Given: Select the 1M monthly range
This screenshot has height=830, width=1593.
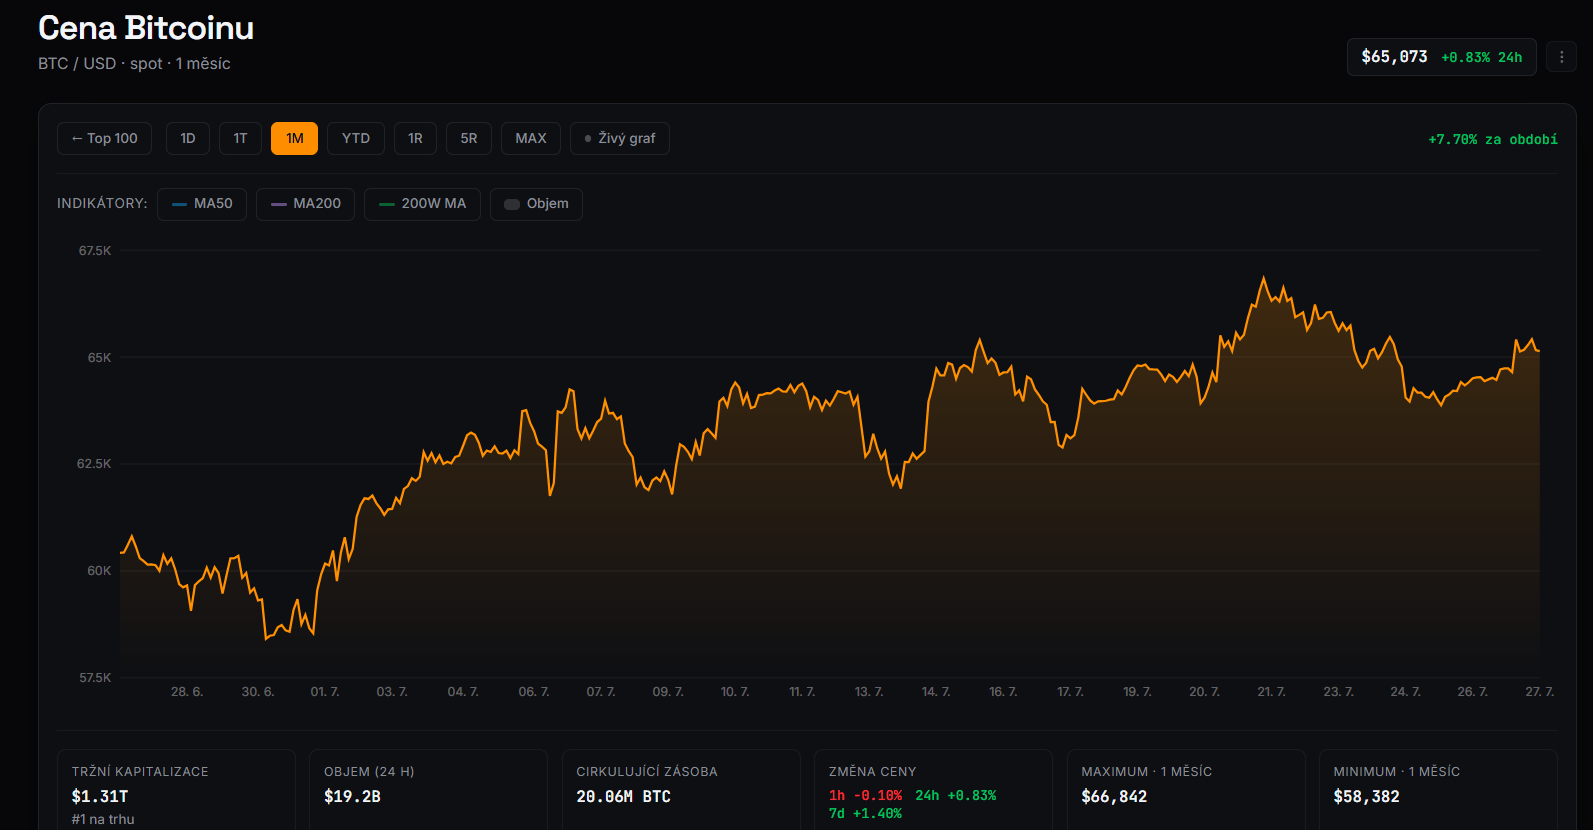Looking at the screenshot, I should (294, 138).
